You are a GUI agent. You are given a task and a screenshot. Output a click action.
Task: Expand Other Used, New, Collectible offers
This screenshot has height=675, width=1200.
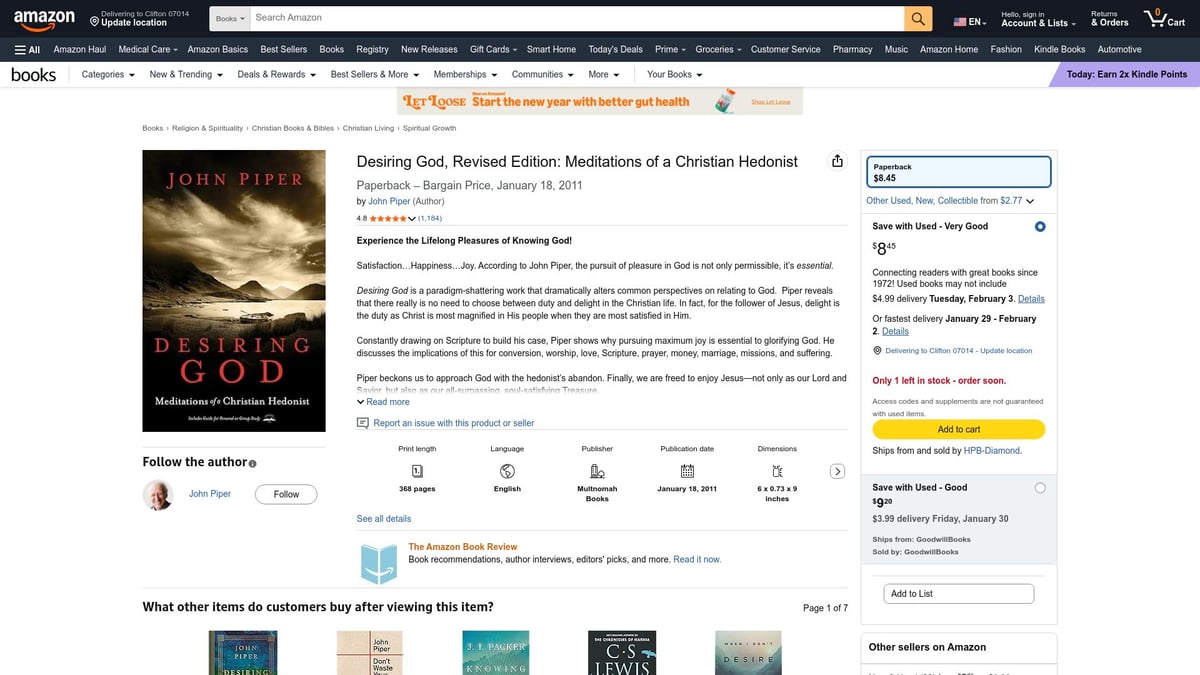[x=945, y=200]
